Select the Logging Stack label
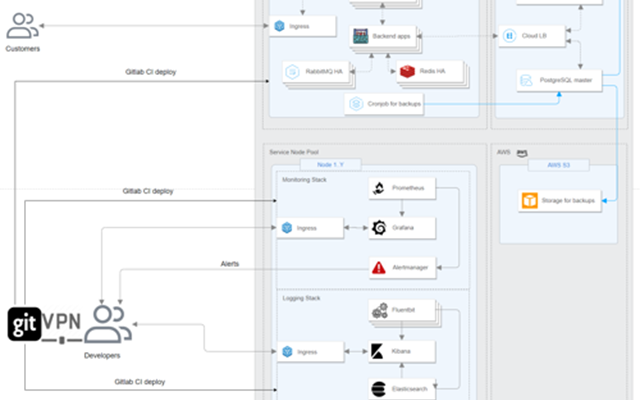The image size is (640, 400). point(302,298)
